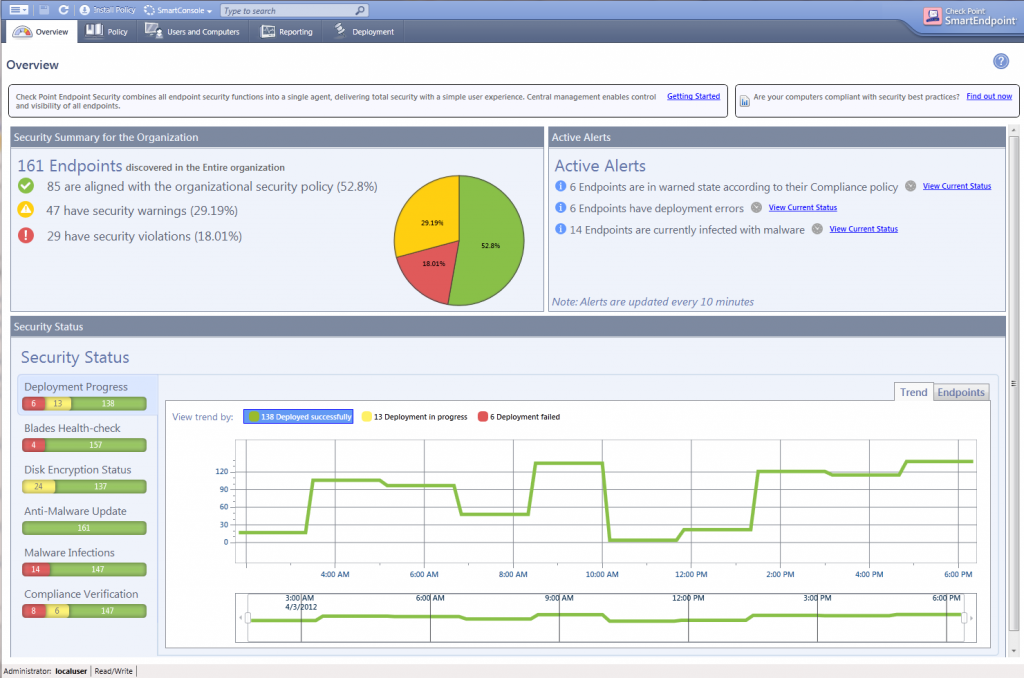Click the Compliance Verification status bar
Screen dimensions: 1024x678
84,610
